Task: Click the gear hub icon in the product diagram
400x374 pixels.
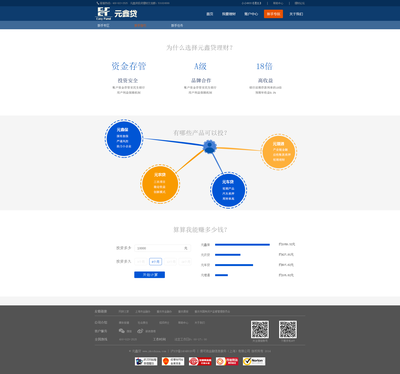Action: 209,147
